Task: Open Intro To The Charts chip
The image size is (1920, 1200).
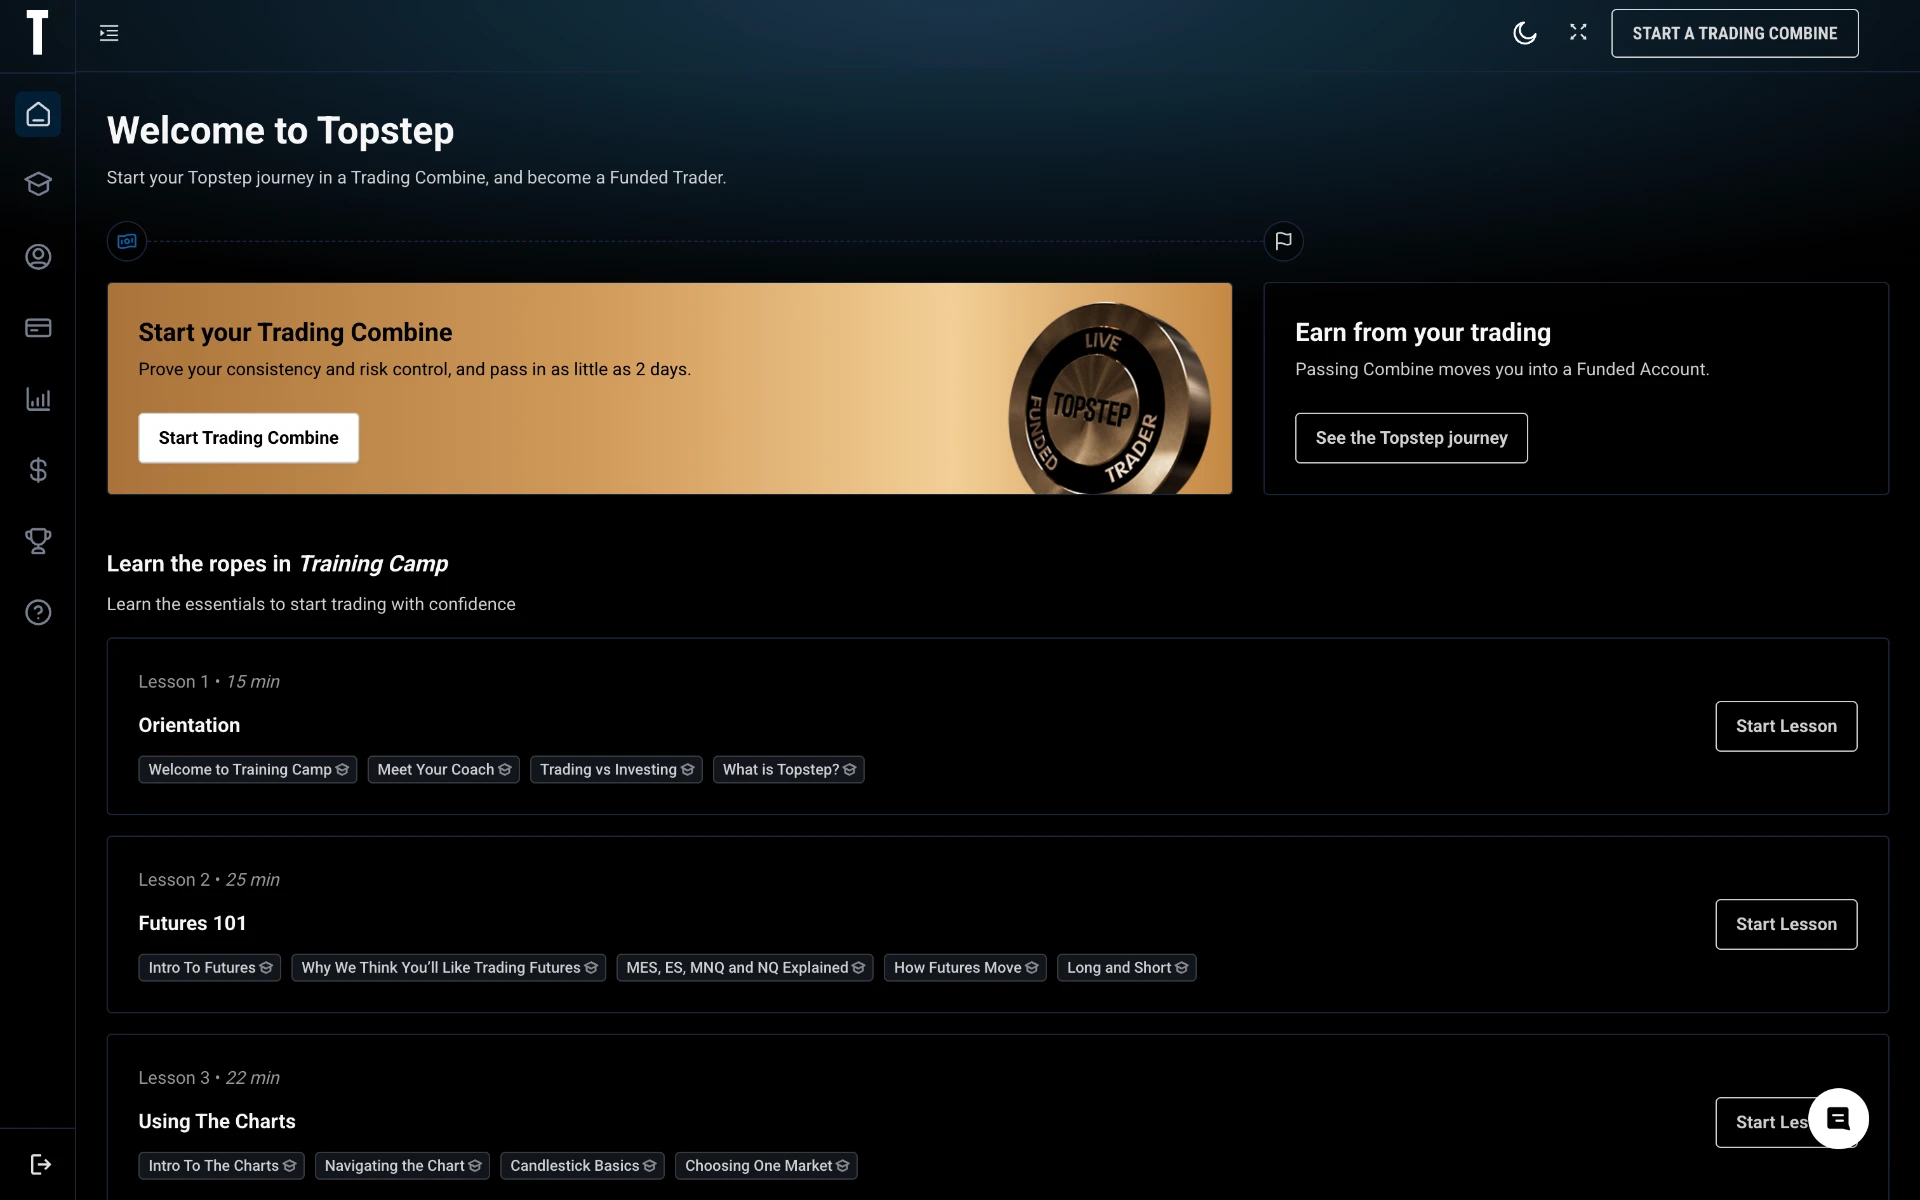Action: click(222, 1165)
